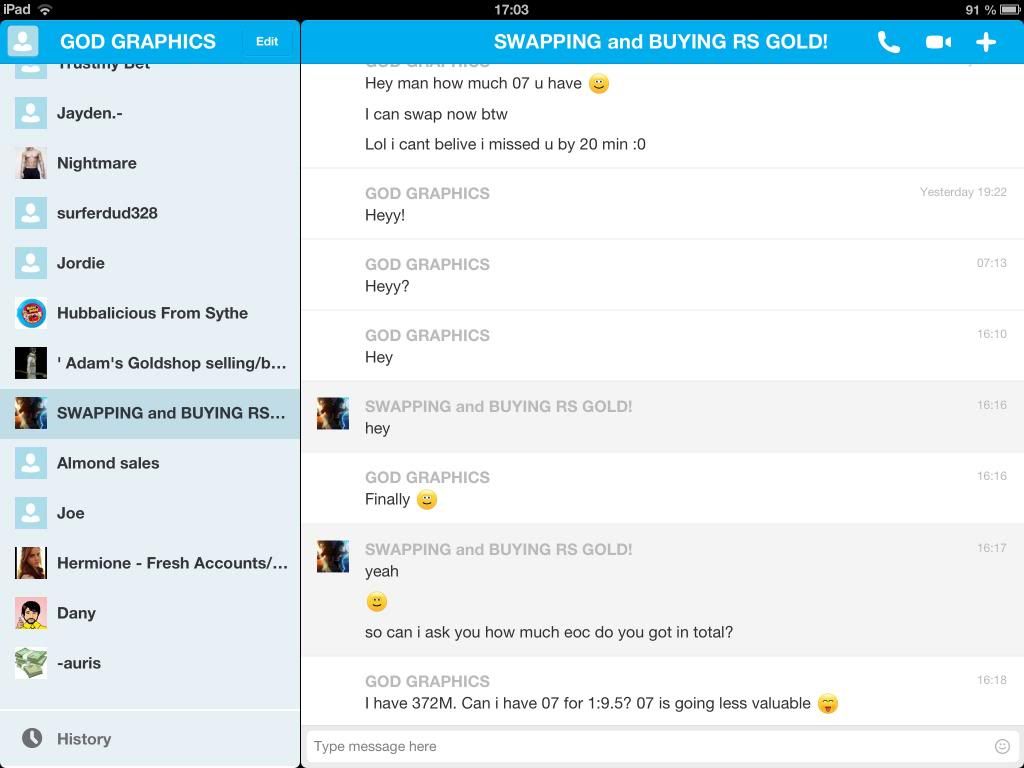Select Hubbalicious From Sythe conversation
1024x768 pixels.
[152, 313]
